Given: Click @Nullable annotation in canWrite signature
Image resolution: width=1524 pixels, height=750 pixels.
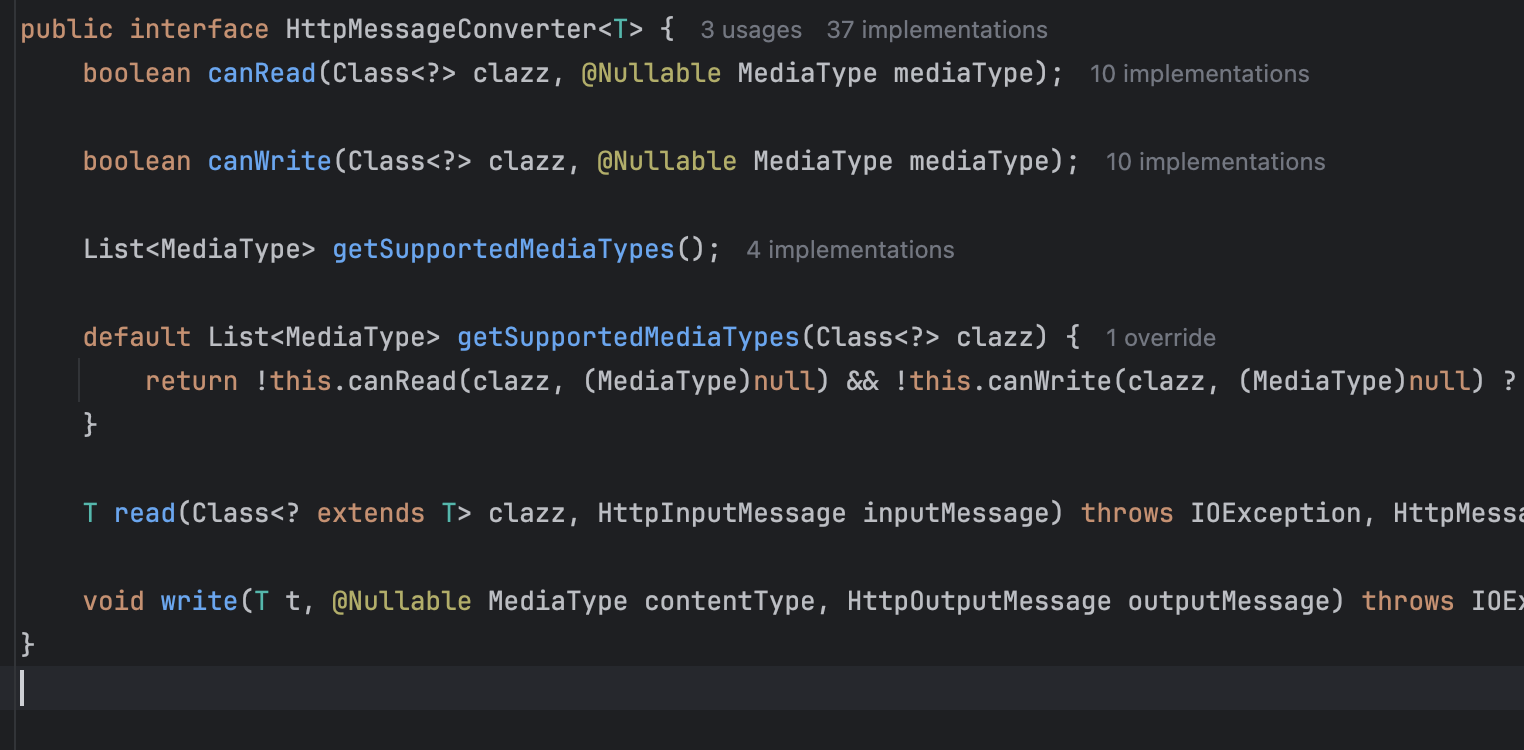Looking at the screenshot, I should 667,162.
